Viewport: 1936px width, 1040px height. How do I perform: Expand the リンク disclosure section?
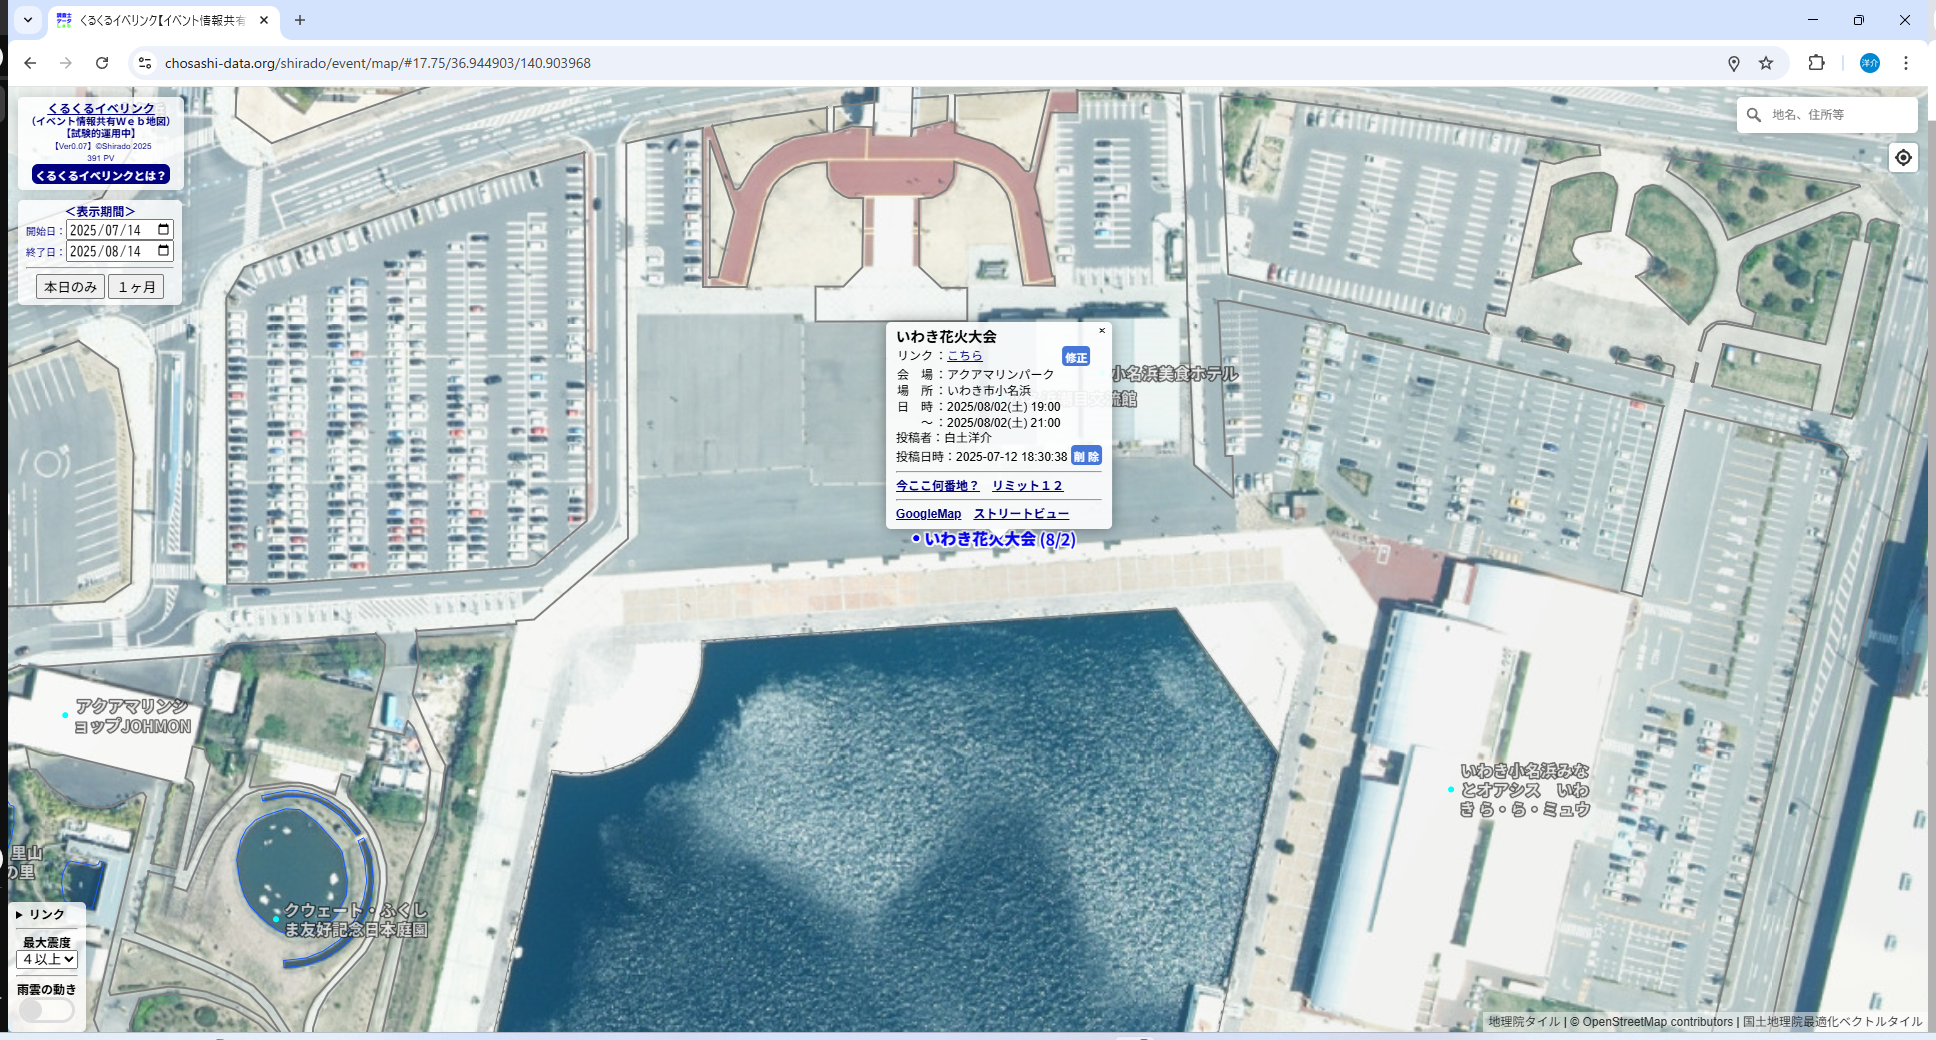click(41, 914)
